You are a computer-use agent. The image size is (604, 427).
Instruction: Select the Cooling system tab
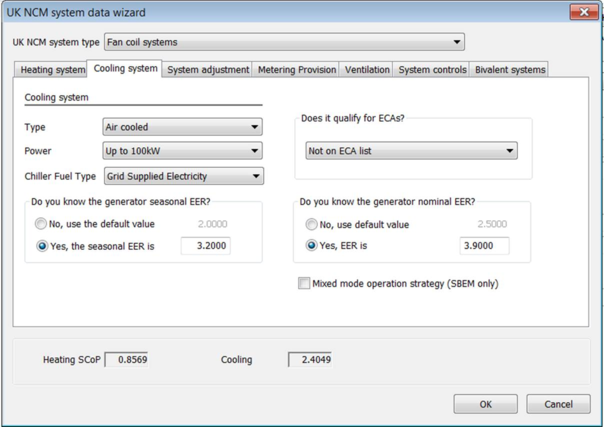[x=125, y=69]
